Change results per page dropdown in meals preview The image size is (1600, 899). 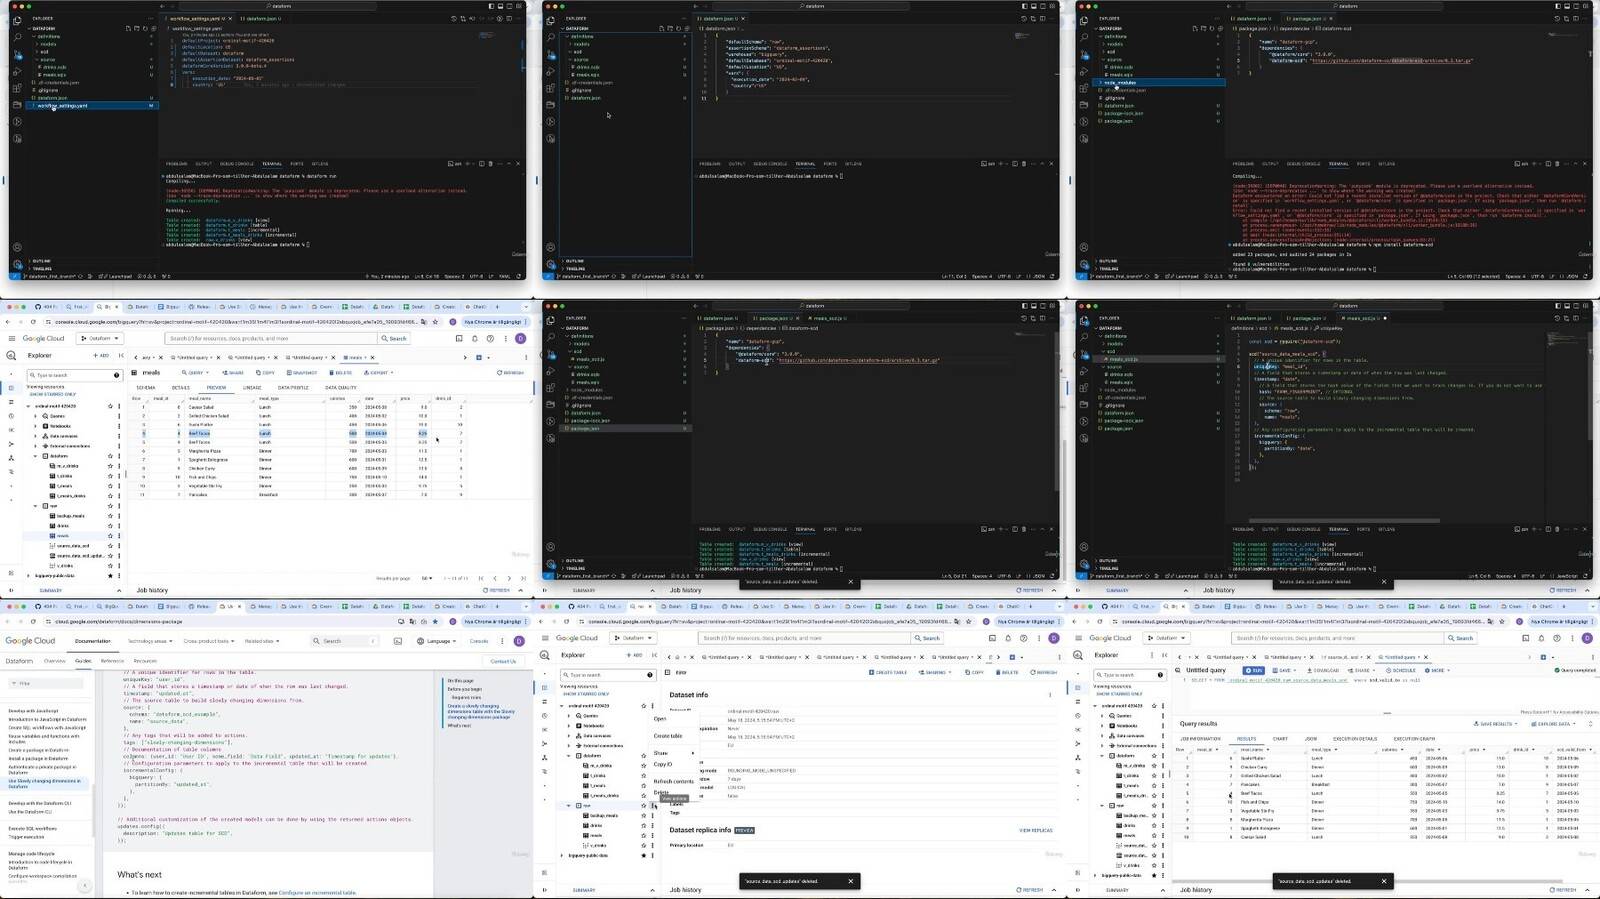click(426, 578)
